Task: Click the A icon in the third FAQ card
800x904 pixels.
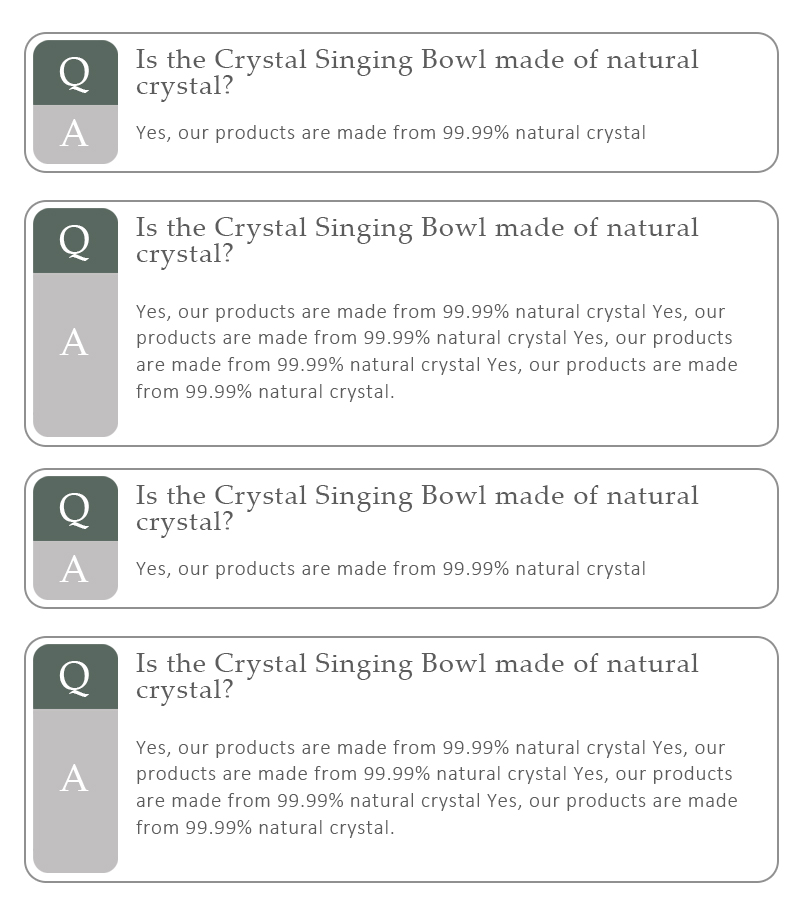Action: pyautogui.click(x=76, y=570)
